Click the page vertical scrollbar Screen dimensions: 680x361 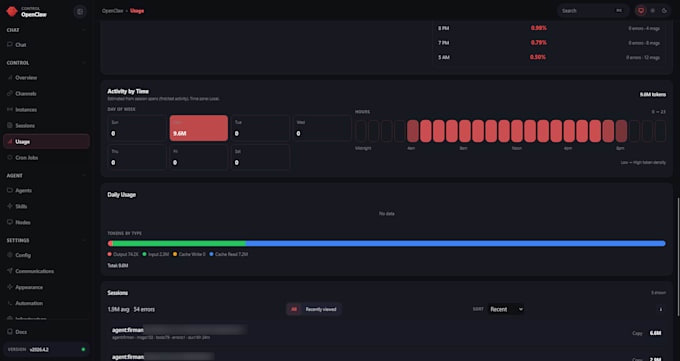pos(678,257)
